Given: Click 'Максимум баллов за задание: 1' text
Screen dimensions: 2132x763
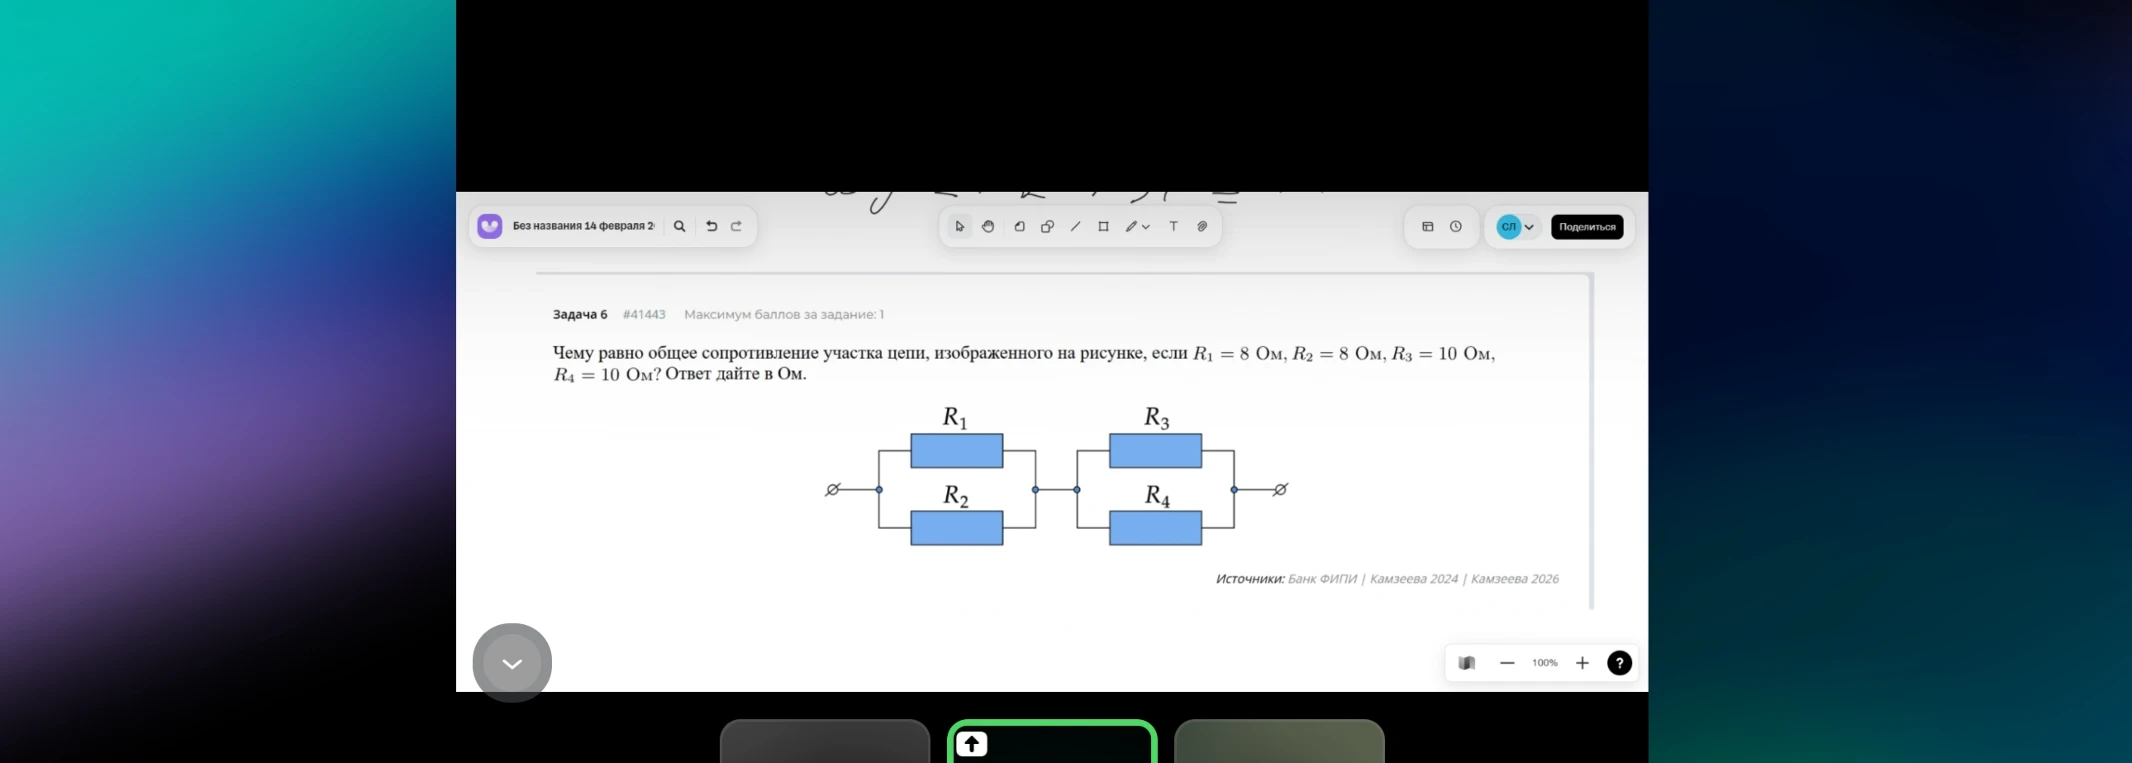Looking at the screenshot, I should [x=784, y=314].
